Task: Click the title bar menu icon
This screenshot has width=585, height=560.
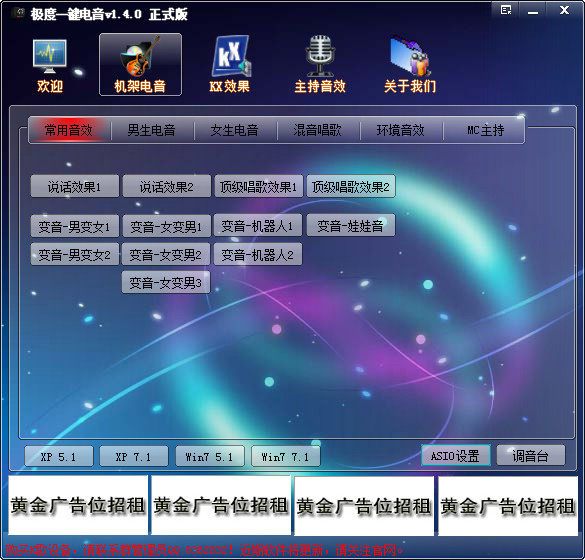Action: tap(506, 10)
